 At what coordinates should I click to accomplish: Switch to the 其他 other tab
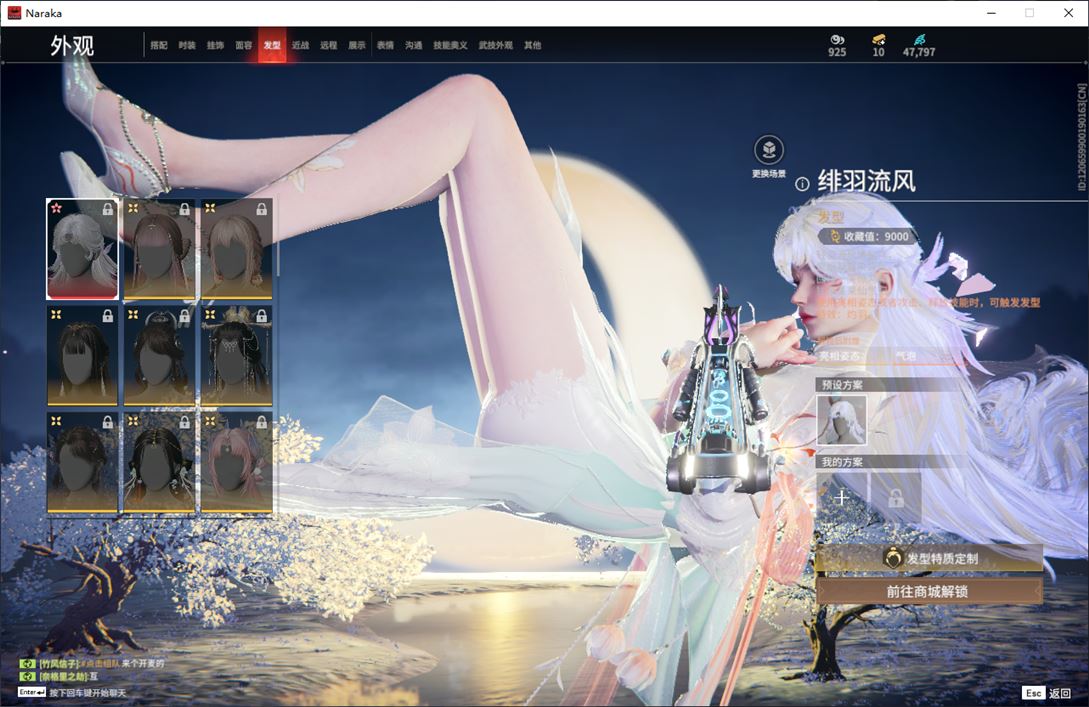point(533,45)
